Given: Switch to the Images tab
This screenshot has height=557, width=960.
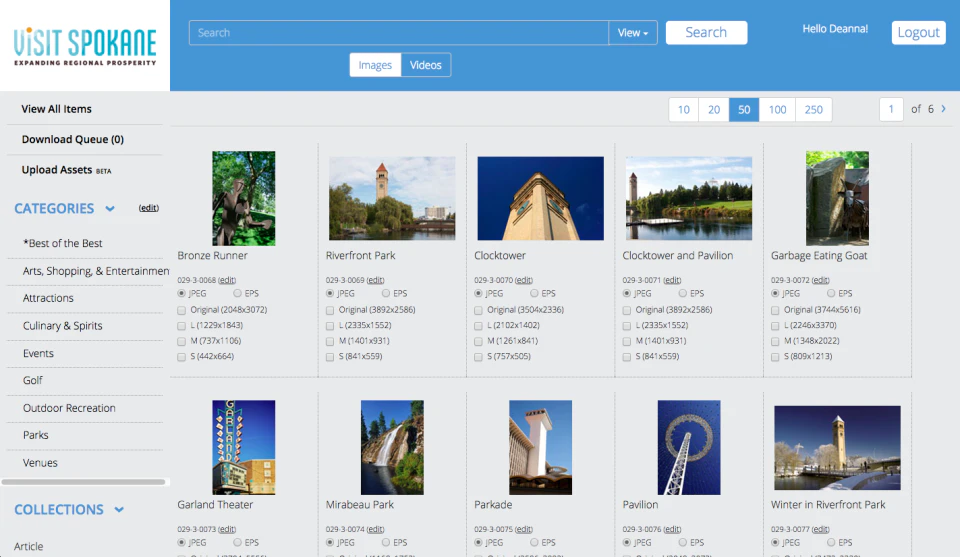Looking at the screenshot, I should 375,65.
